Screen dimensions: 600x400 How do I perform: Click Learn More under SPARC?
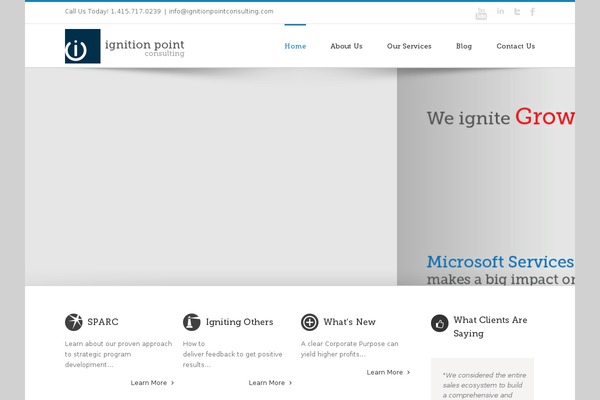click(x=152, y=383)
